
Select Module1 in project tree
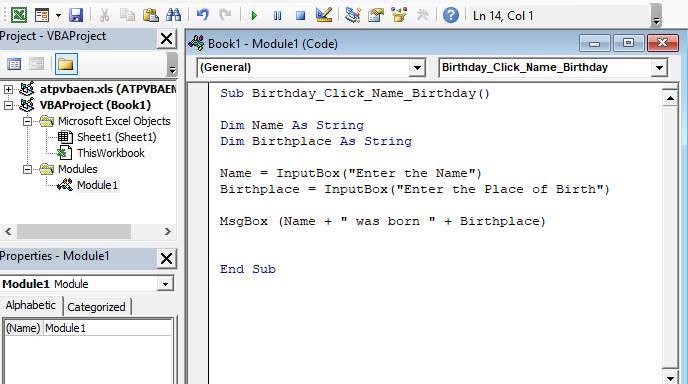click(97, 185)
